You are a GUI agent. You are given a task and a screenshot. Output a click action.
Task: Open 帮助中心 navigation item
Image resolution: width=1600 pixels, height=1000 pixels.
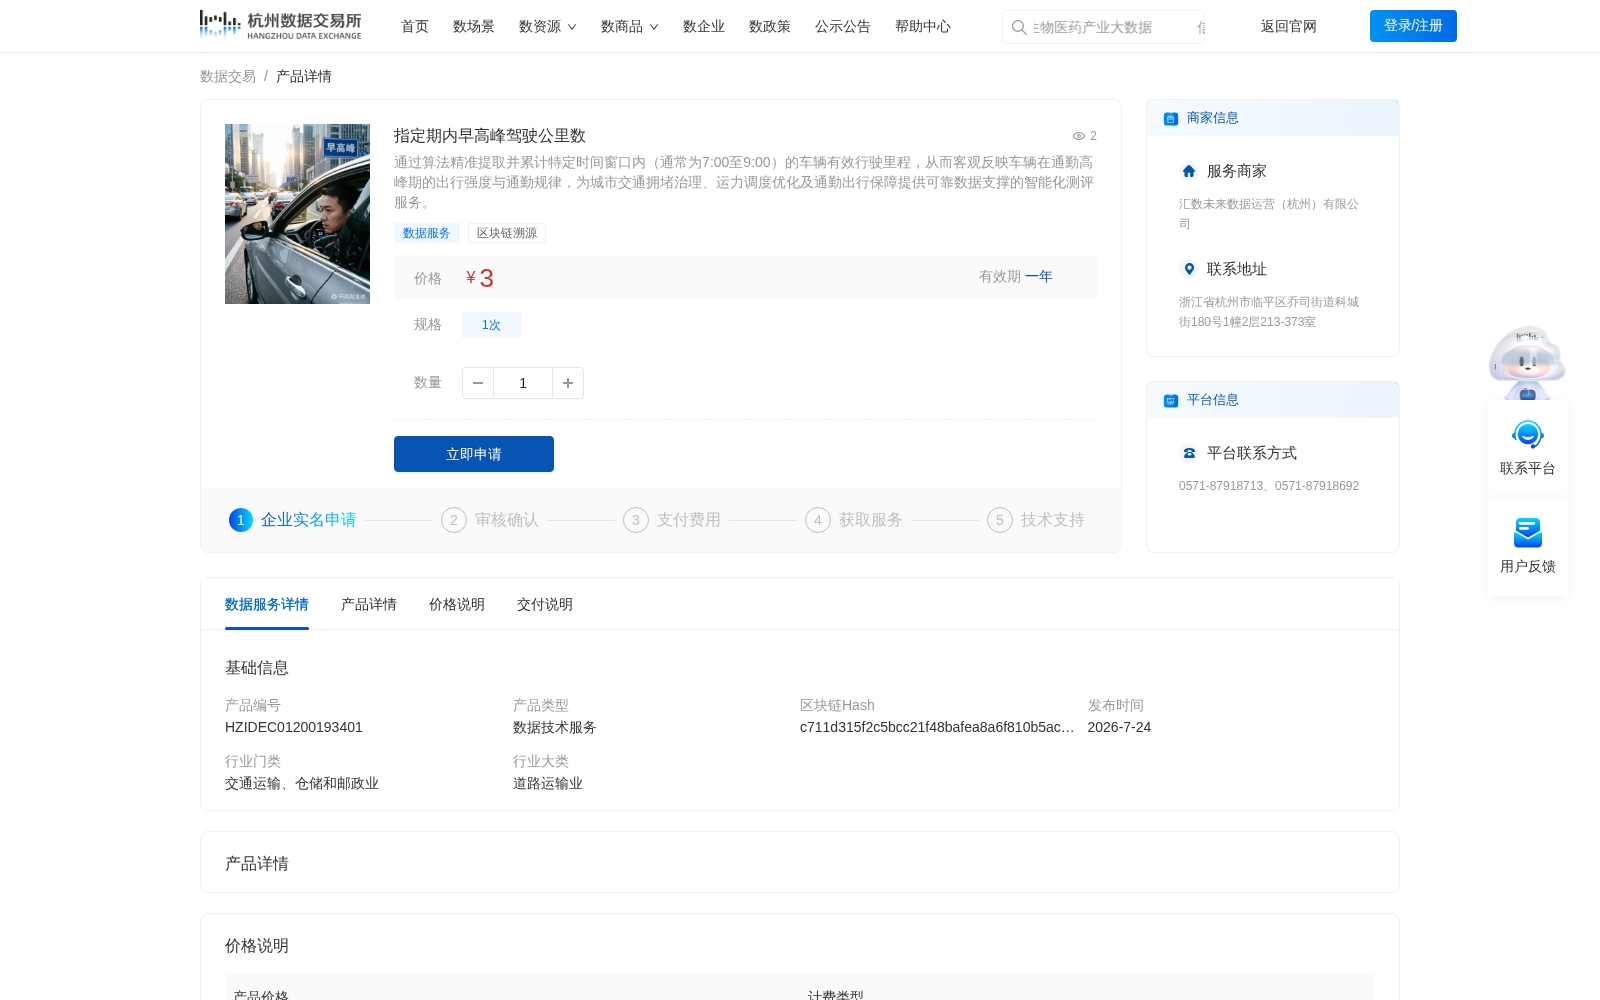[923, 26]
